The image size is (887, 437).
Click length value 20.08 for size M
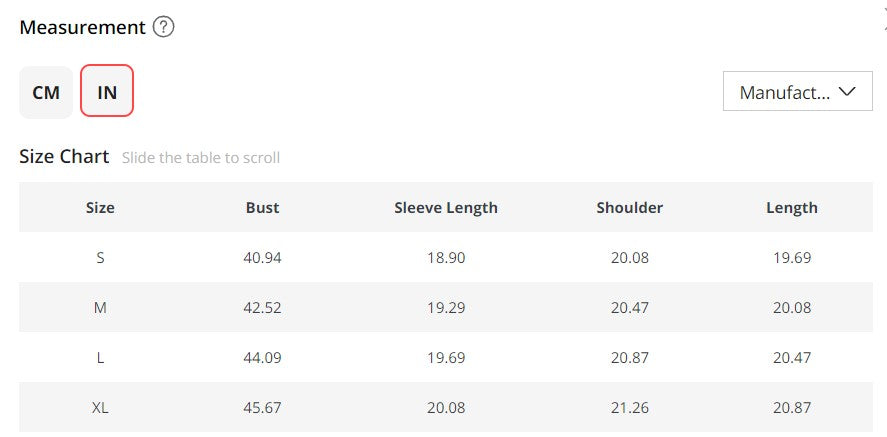click(x=792, y=308)
